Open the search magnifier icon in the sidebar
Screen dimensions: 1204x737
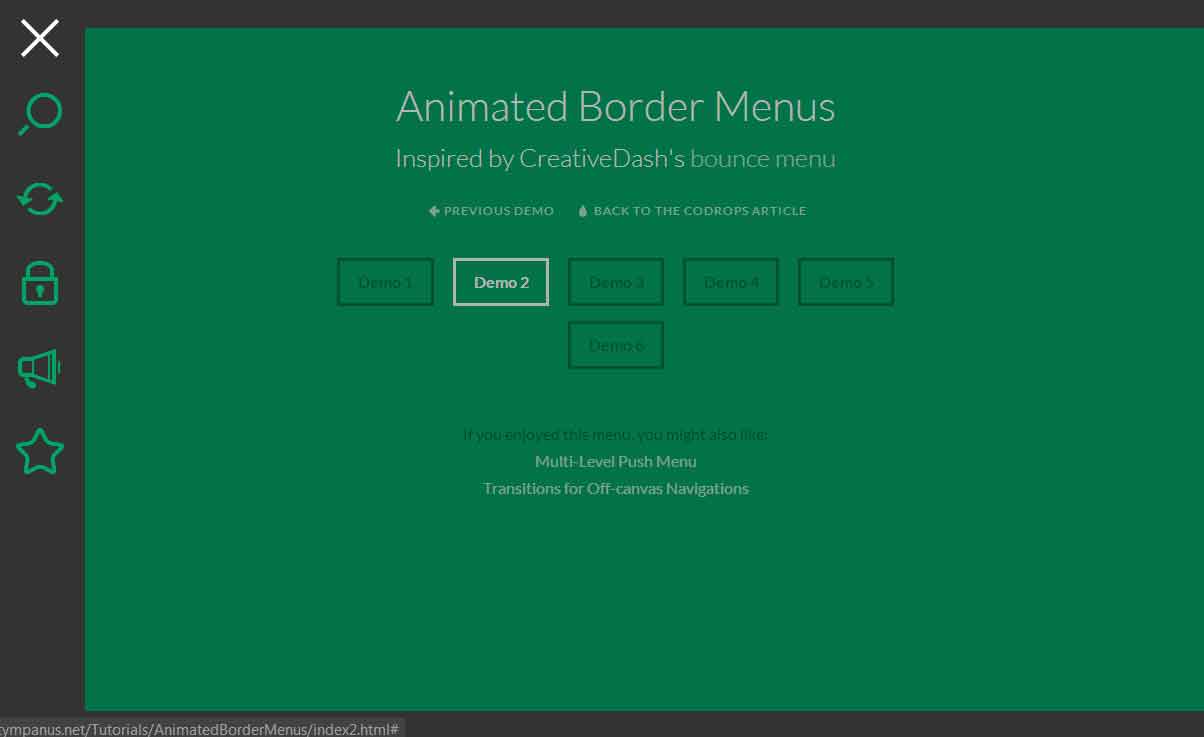(39, 114)
